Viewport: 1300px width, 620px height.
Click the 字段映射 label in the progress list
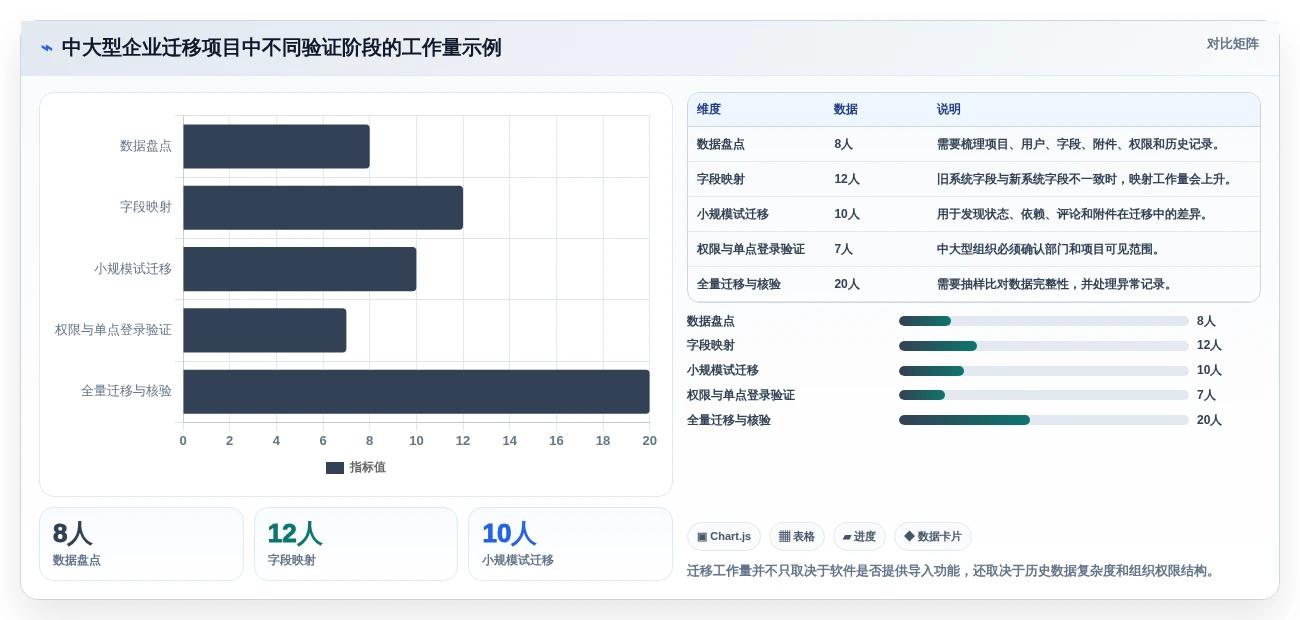[x=711, y=346]
